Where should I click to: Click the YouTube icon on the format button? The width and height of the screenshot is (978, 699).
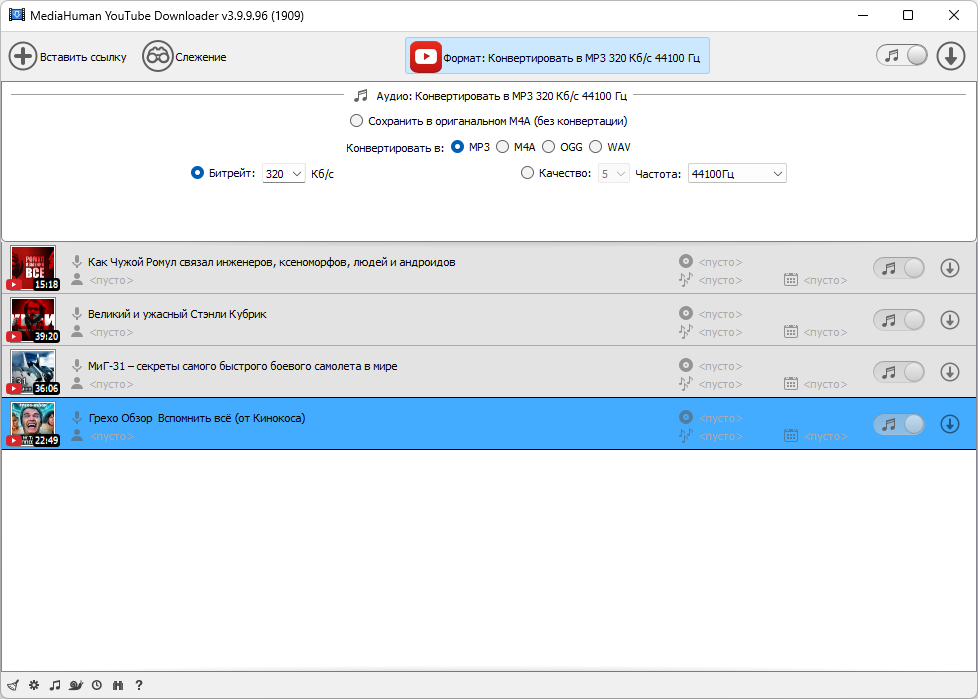coord(424,56)
